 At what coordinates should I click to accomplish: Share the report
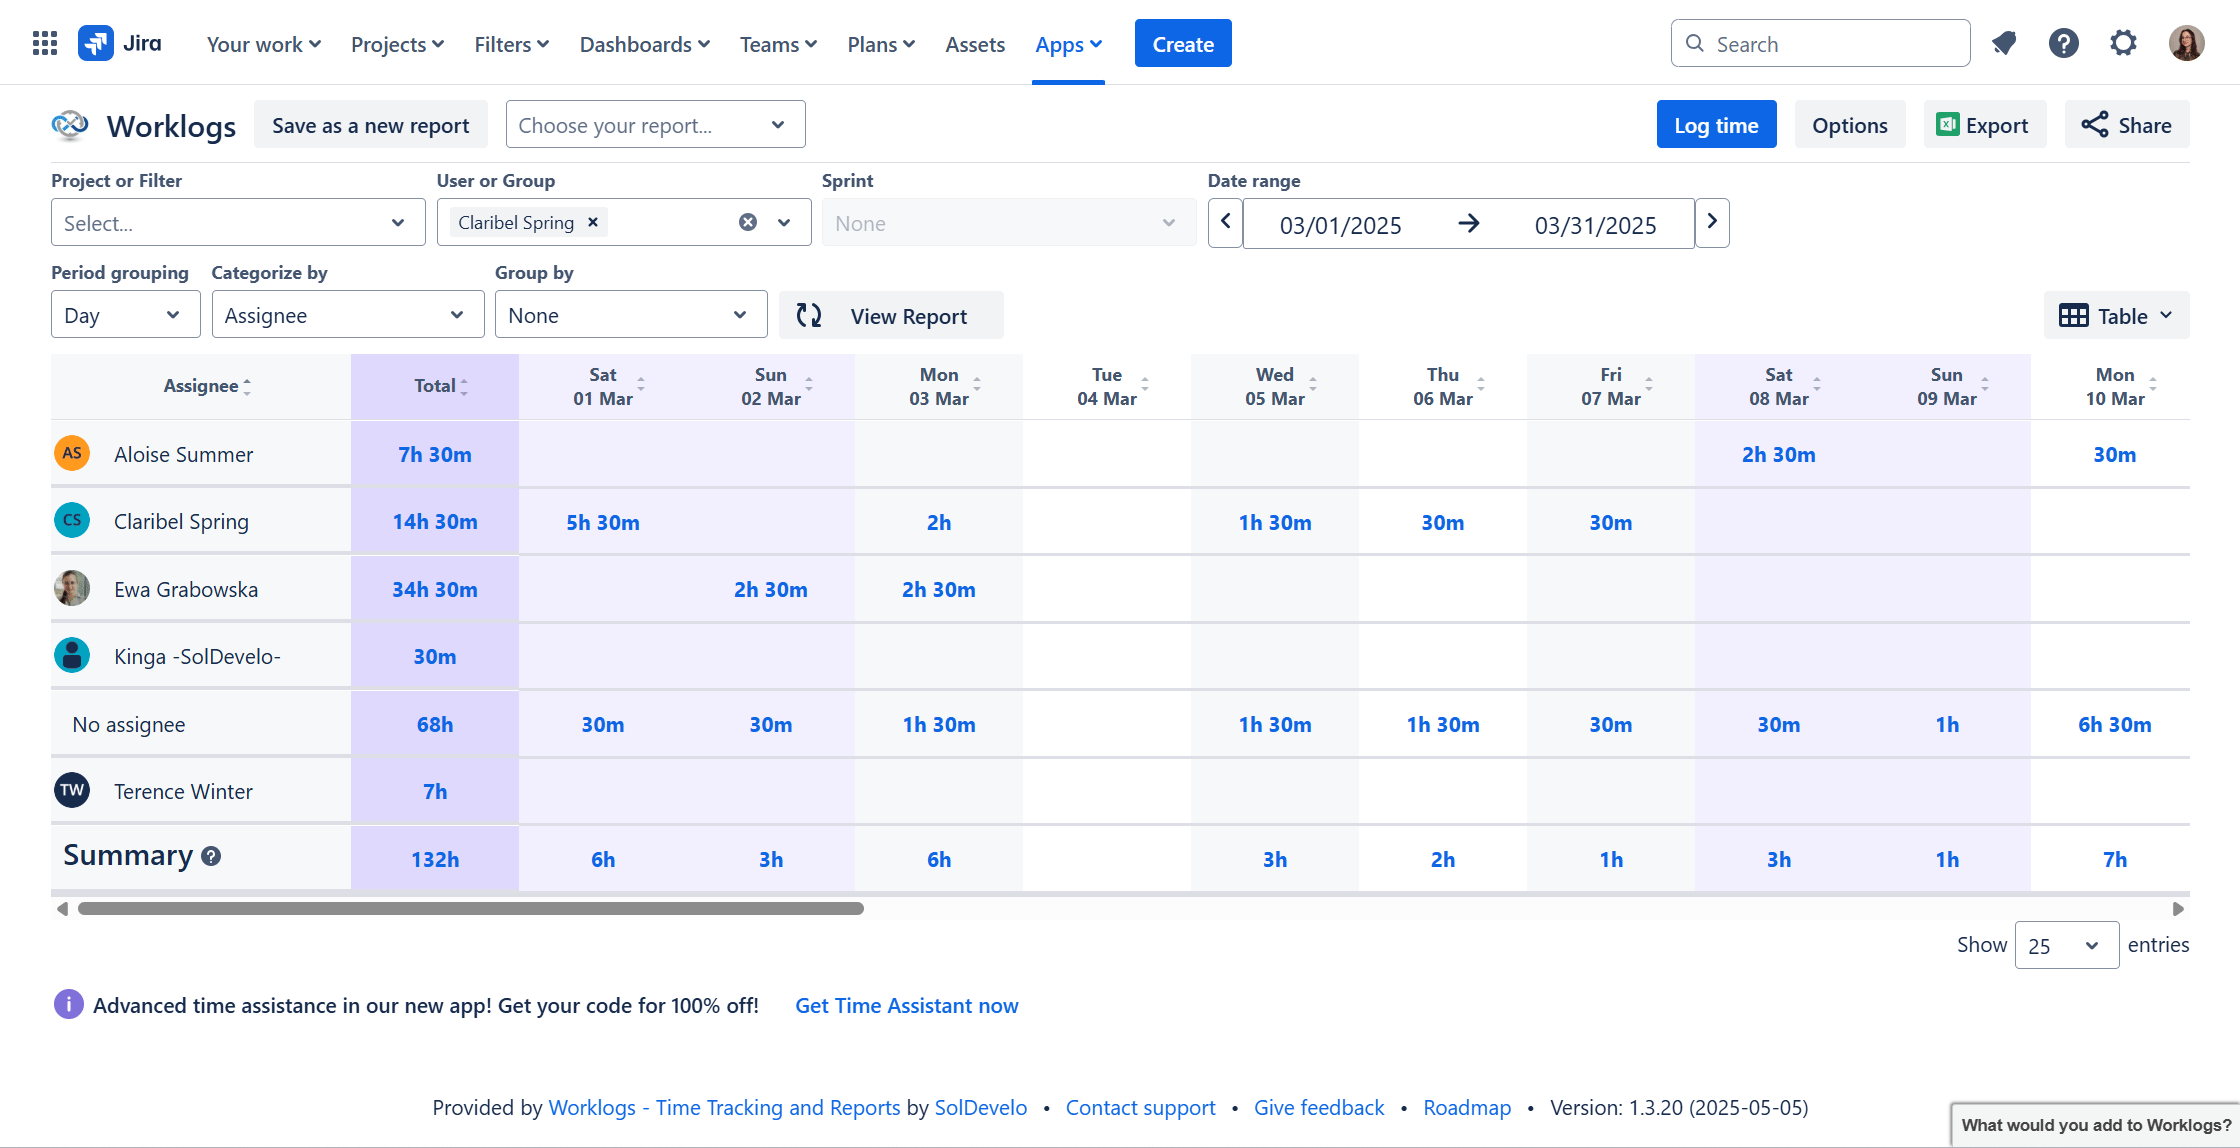point(2127,125)
